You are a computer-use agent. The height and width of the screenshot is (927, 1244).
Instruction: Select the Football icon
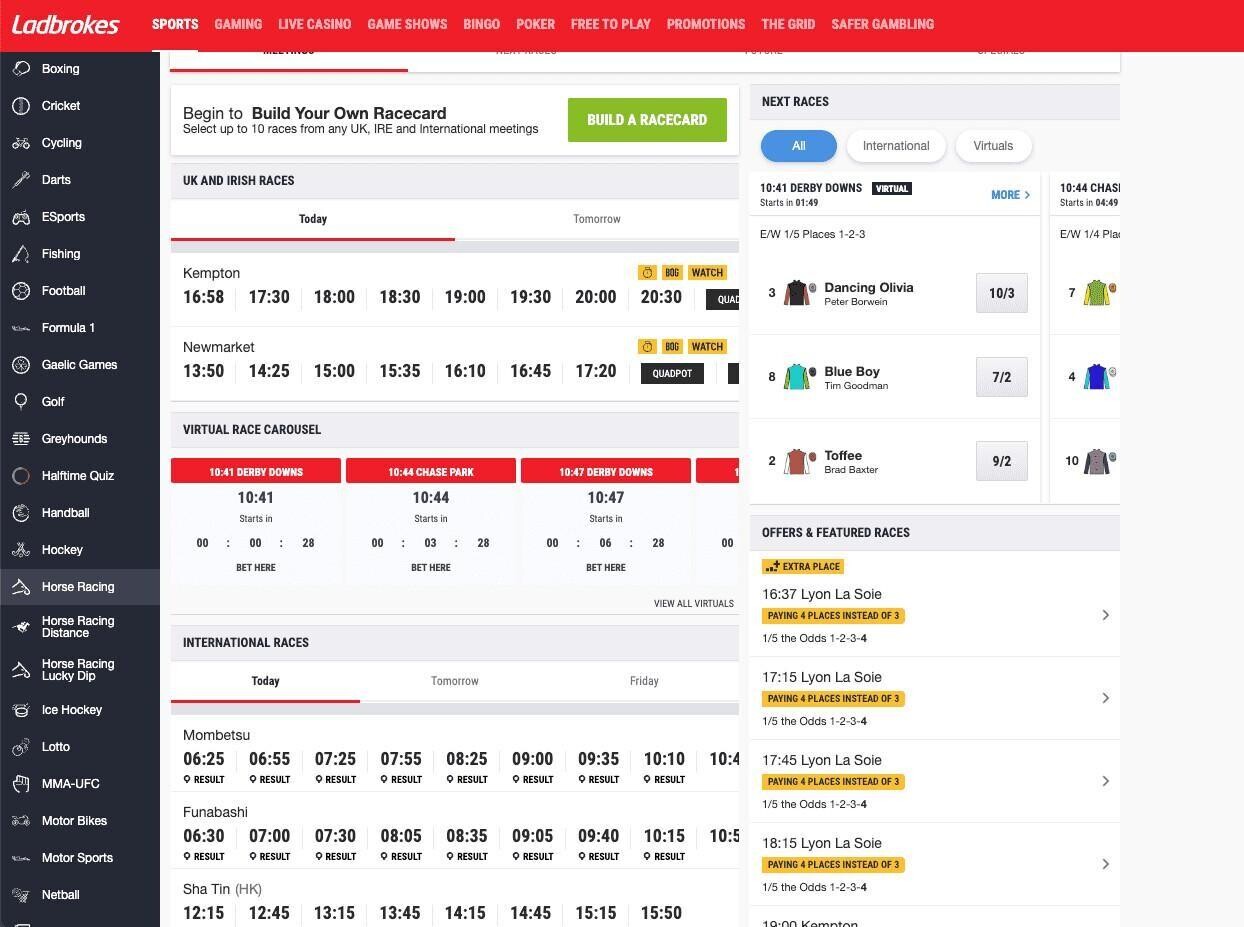(21, 291)
